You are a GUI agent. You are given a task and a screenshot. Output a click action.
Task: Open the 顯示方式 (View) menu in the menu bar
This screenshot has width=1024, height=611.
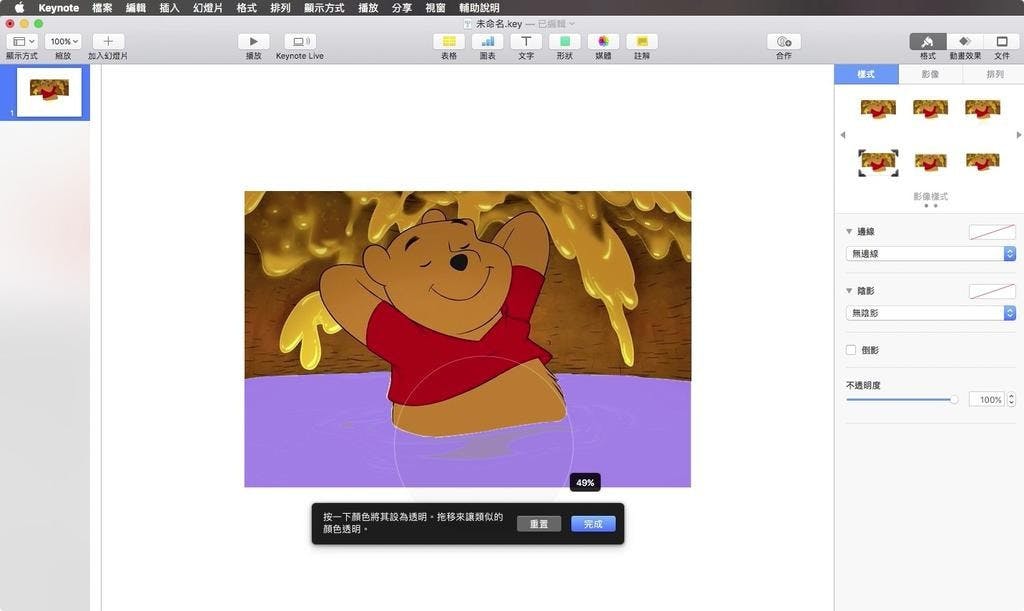point(324,8)
